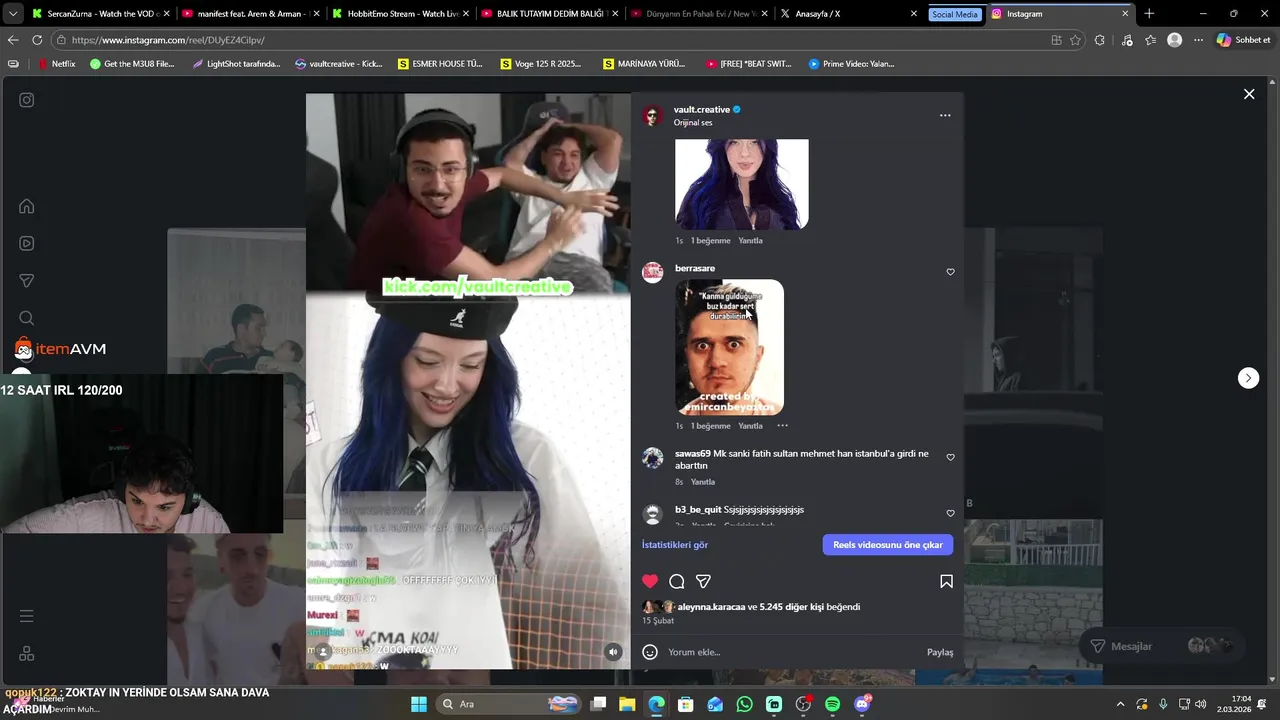Open browser extensions icon
The width and height of the screenshot is (1280, 720).
[x=1100, y=40]
